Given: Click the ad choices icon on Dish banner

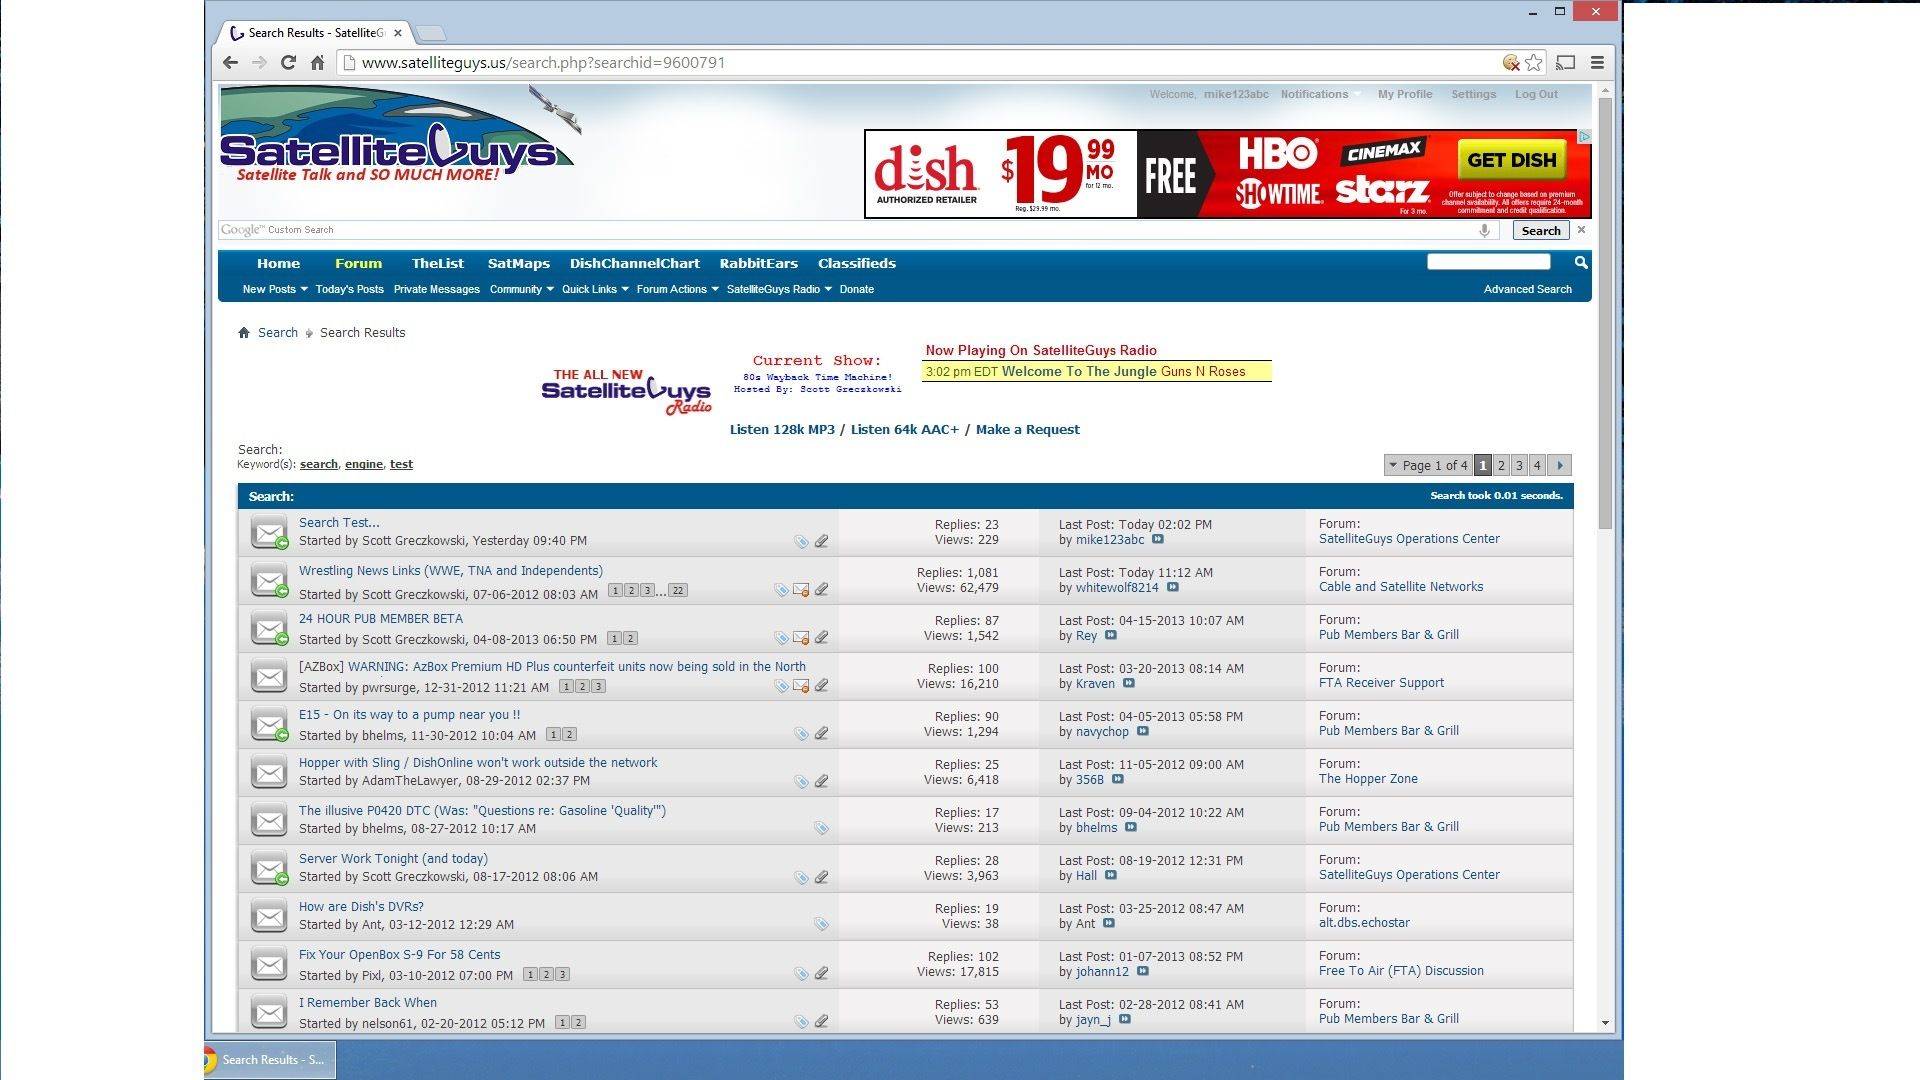Looking at the screenshot, I should (x=1584, y=136).
